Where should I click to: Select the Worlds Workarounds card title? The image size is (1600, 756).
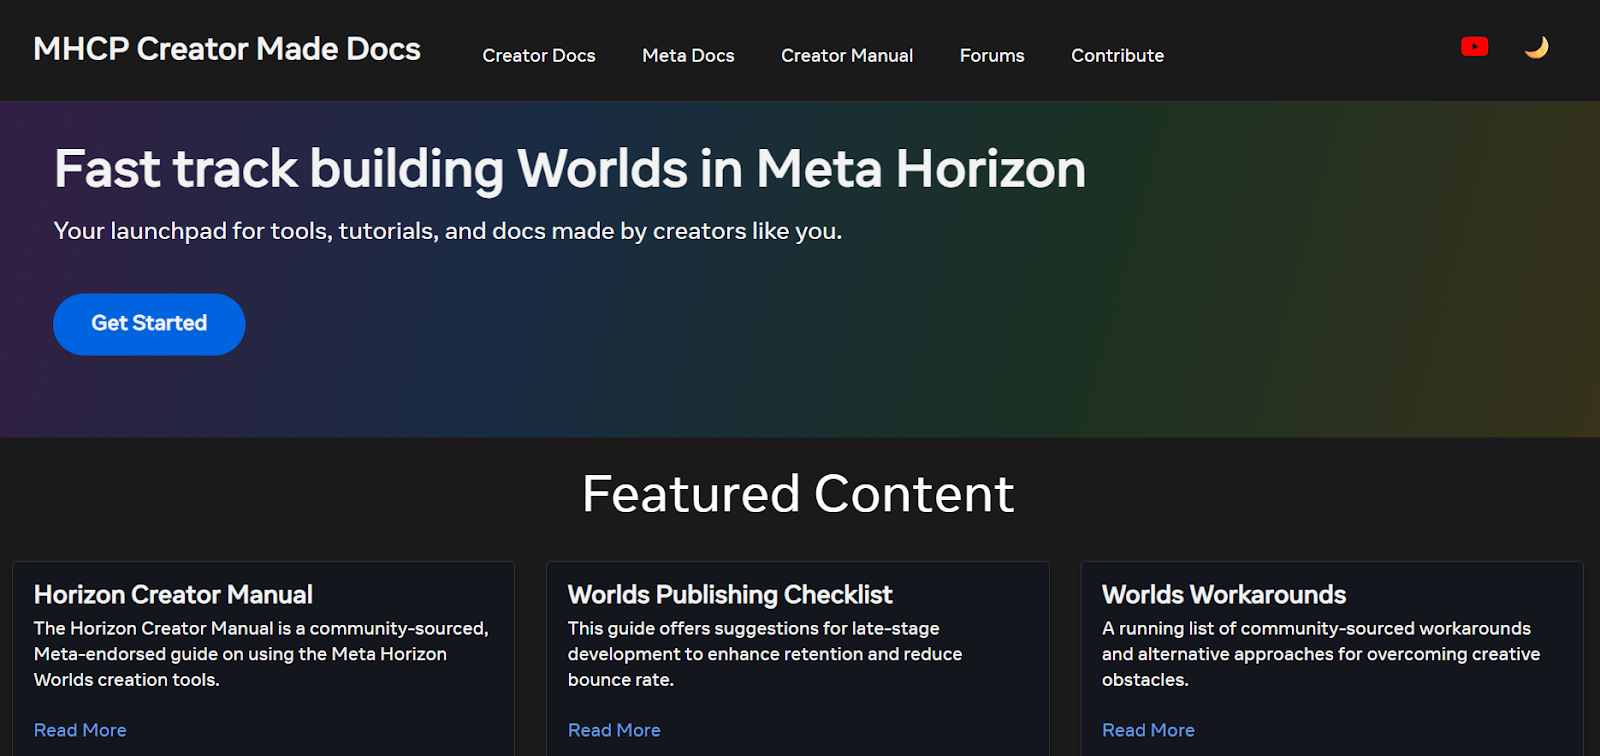(1224, 595)
